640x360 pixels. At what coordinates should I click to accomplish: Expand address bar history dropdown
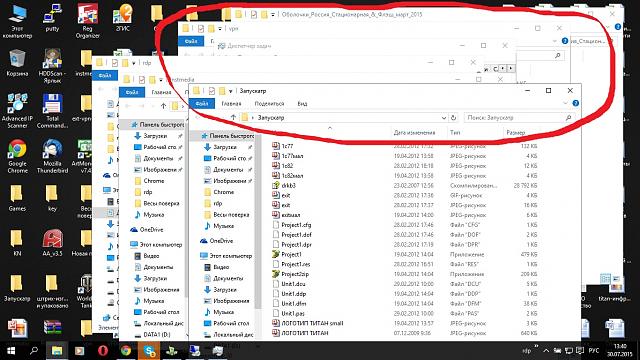point(444,118)
